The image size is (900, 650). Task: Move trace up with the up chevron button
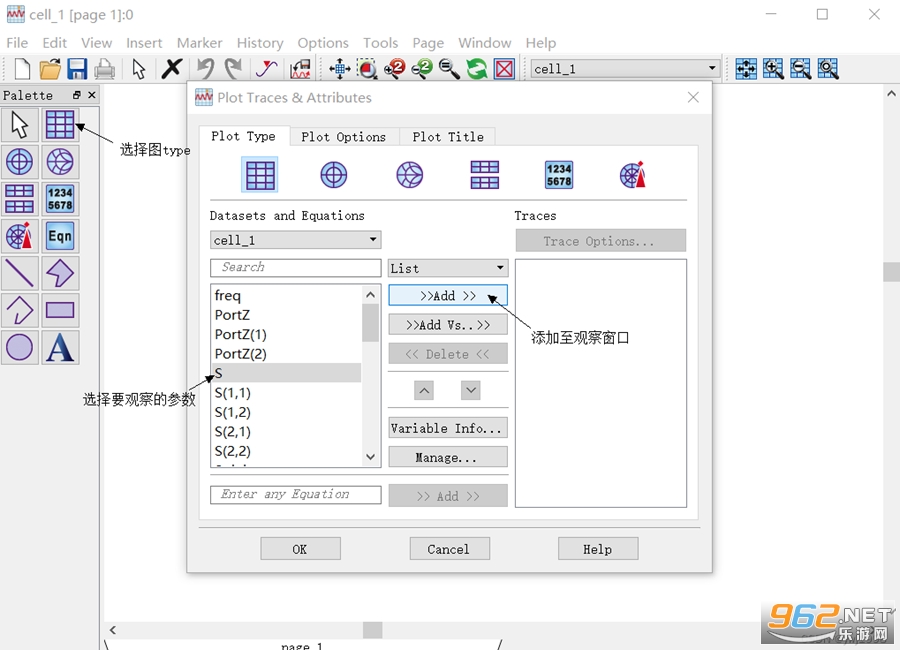tap(424, 390)
